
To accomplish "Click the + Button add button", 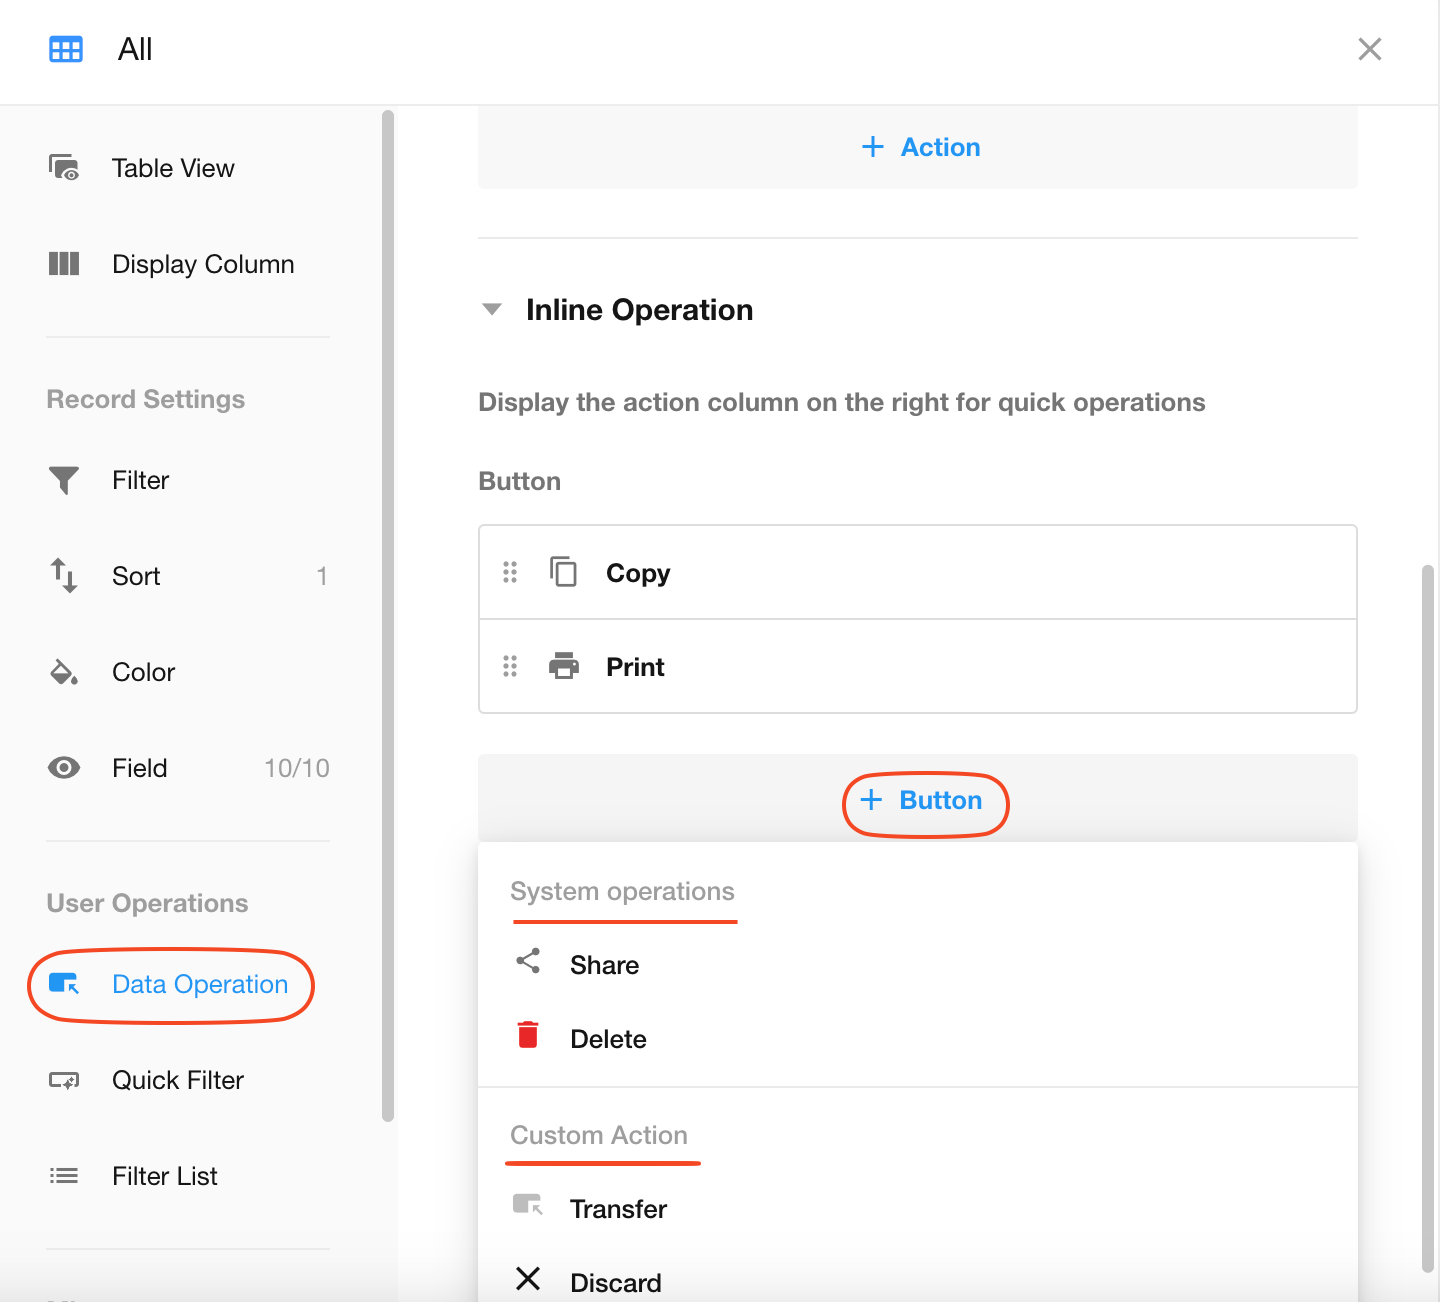I will tap(923, 801).
